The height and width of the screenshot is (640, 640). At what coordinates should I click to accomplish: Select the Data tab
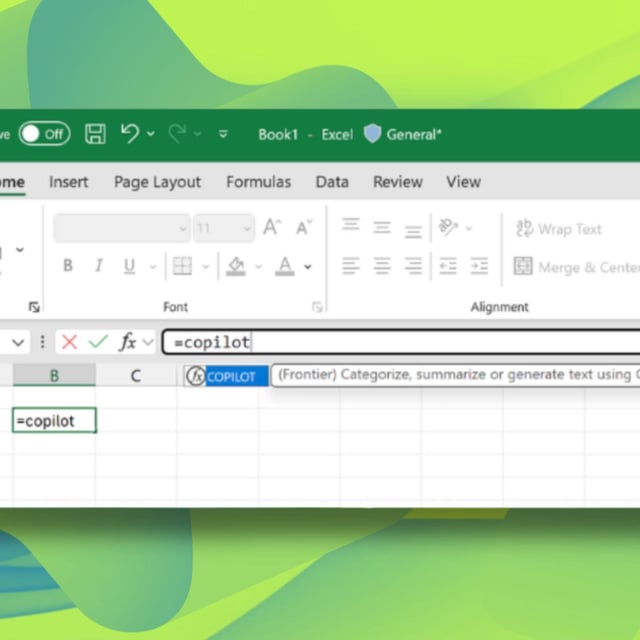coord(332,182)
